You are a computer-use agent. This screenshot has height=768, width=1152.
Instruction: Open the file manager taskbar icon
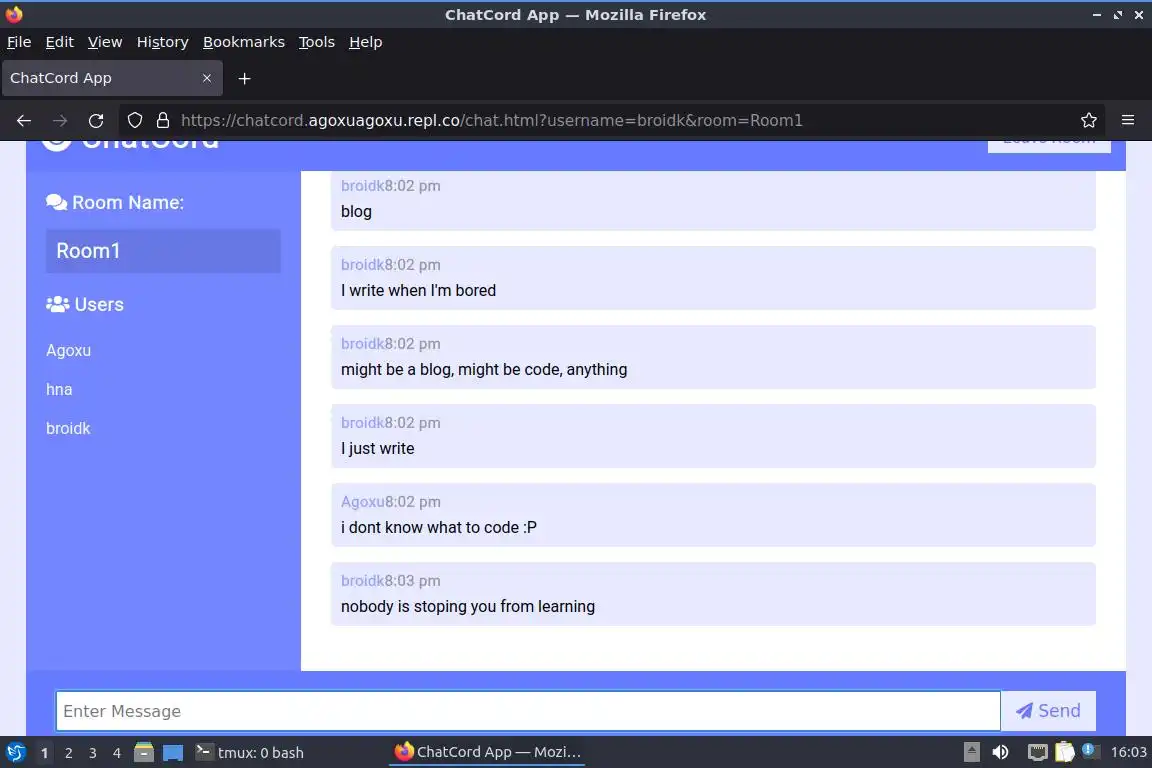click(x=144, y=753)
